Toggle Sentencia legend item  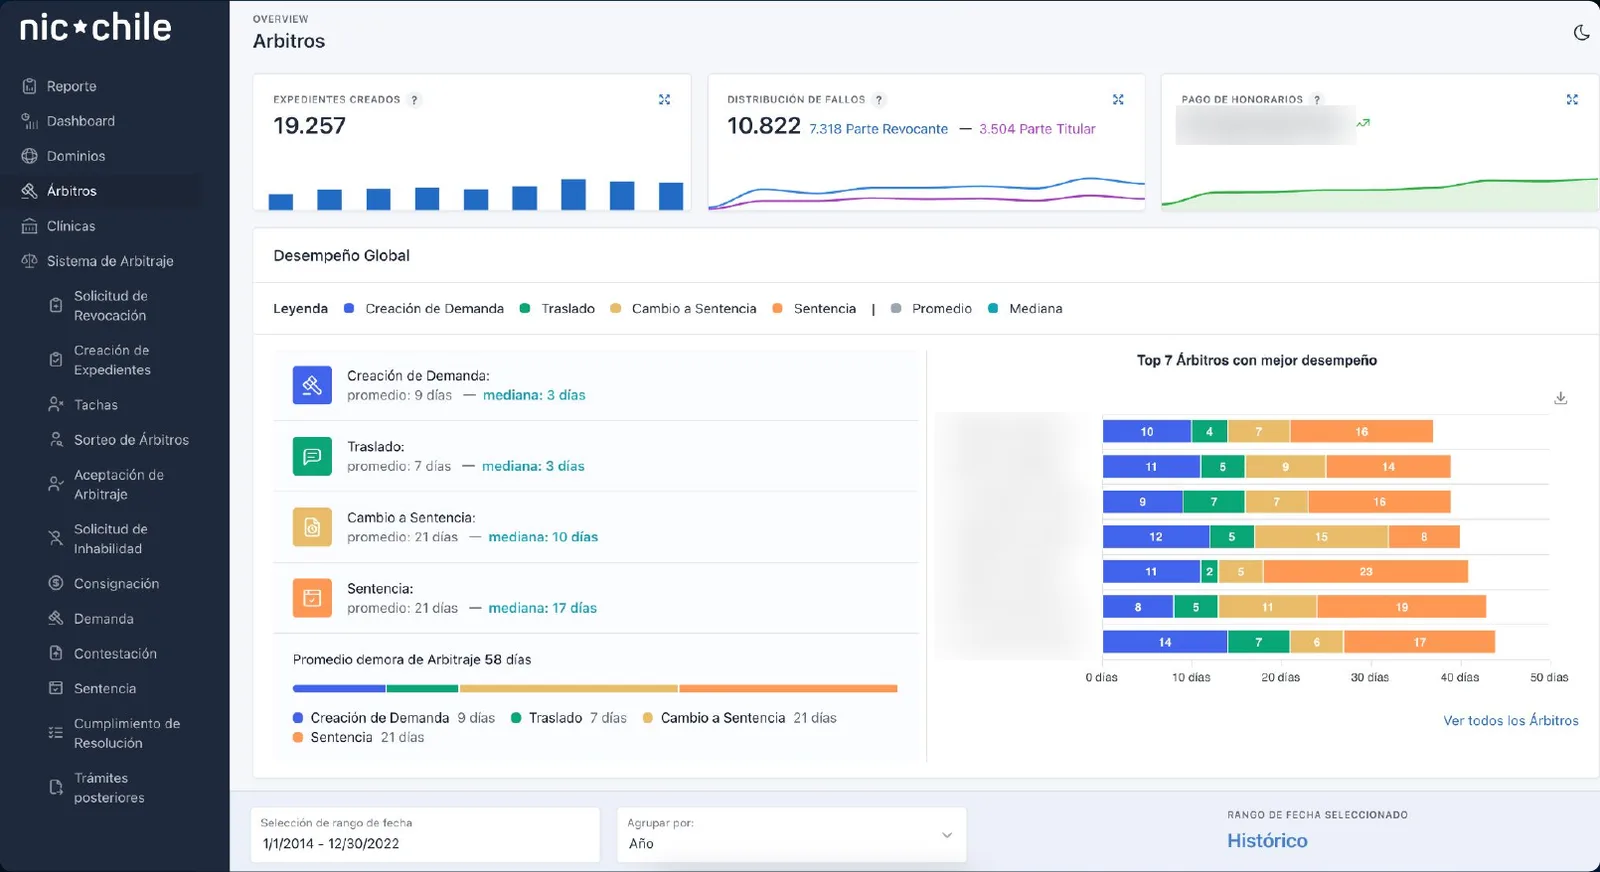tap(815, 309)
